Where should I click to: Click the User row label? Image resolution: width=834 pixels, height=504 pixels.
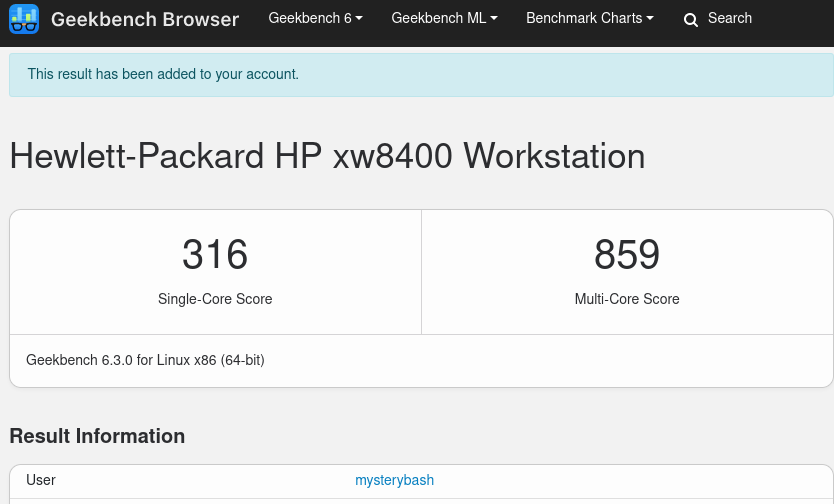coord(40,480)
